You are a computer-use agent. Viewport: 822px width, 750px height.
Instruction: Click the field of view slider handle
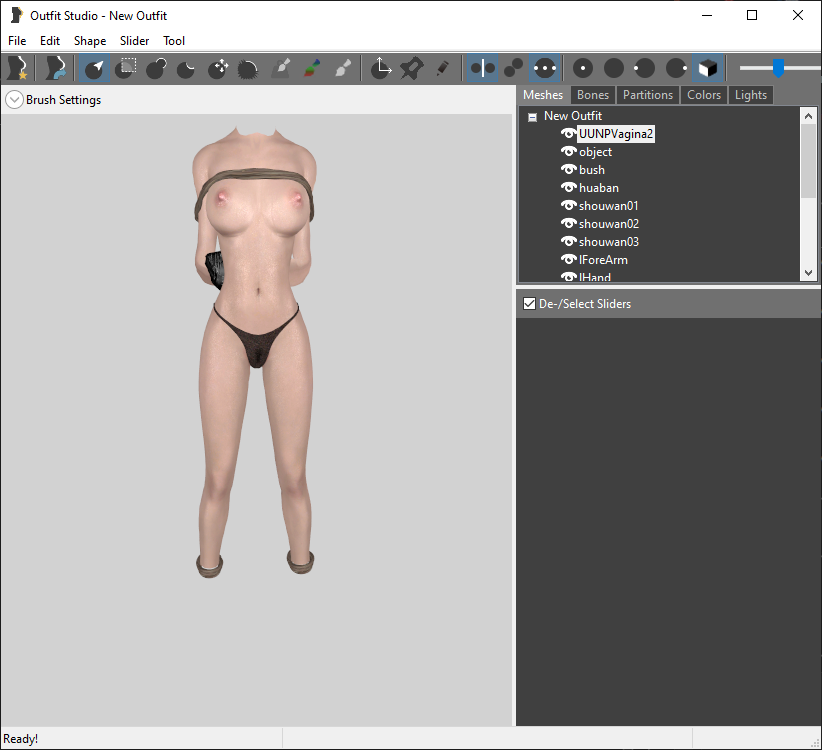[778, 68]
